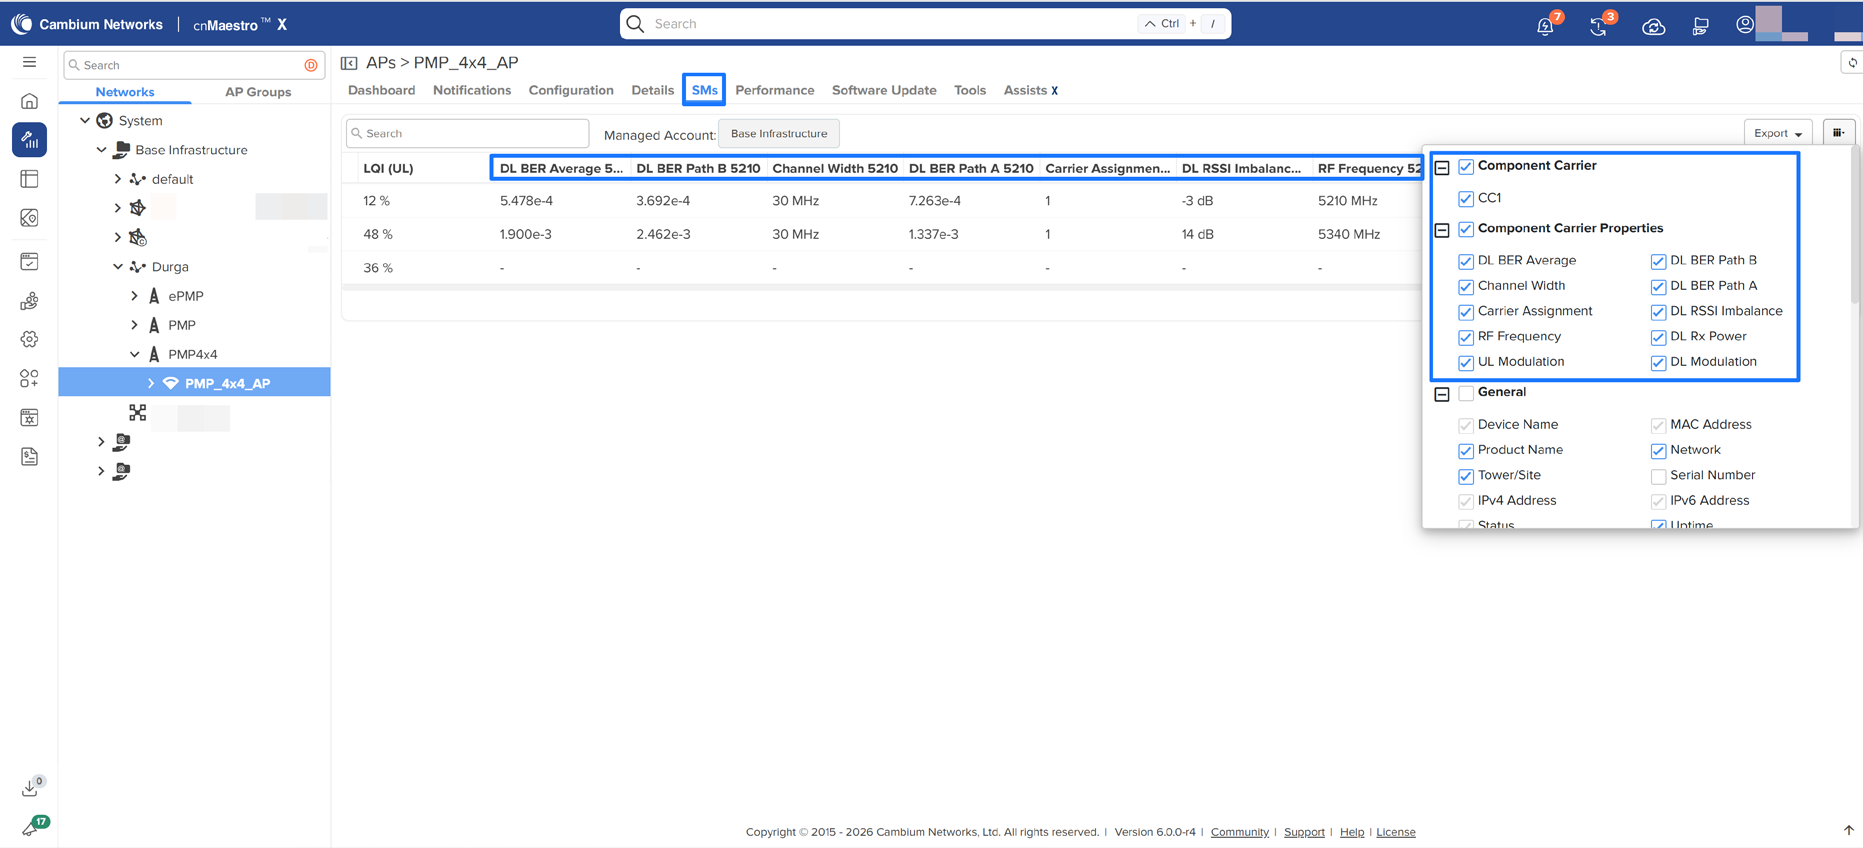Toggle the DL RSSI Imbalance checkbox

pyautogui.click(x=1658, y=312)
